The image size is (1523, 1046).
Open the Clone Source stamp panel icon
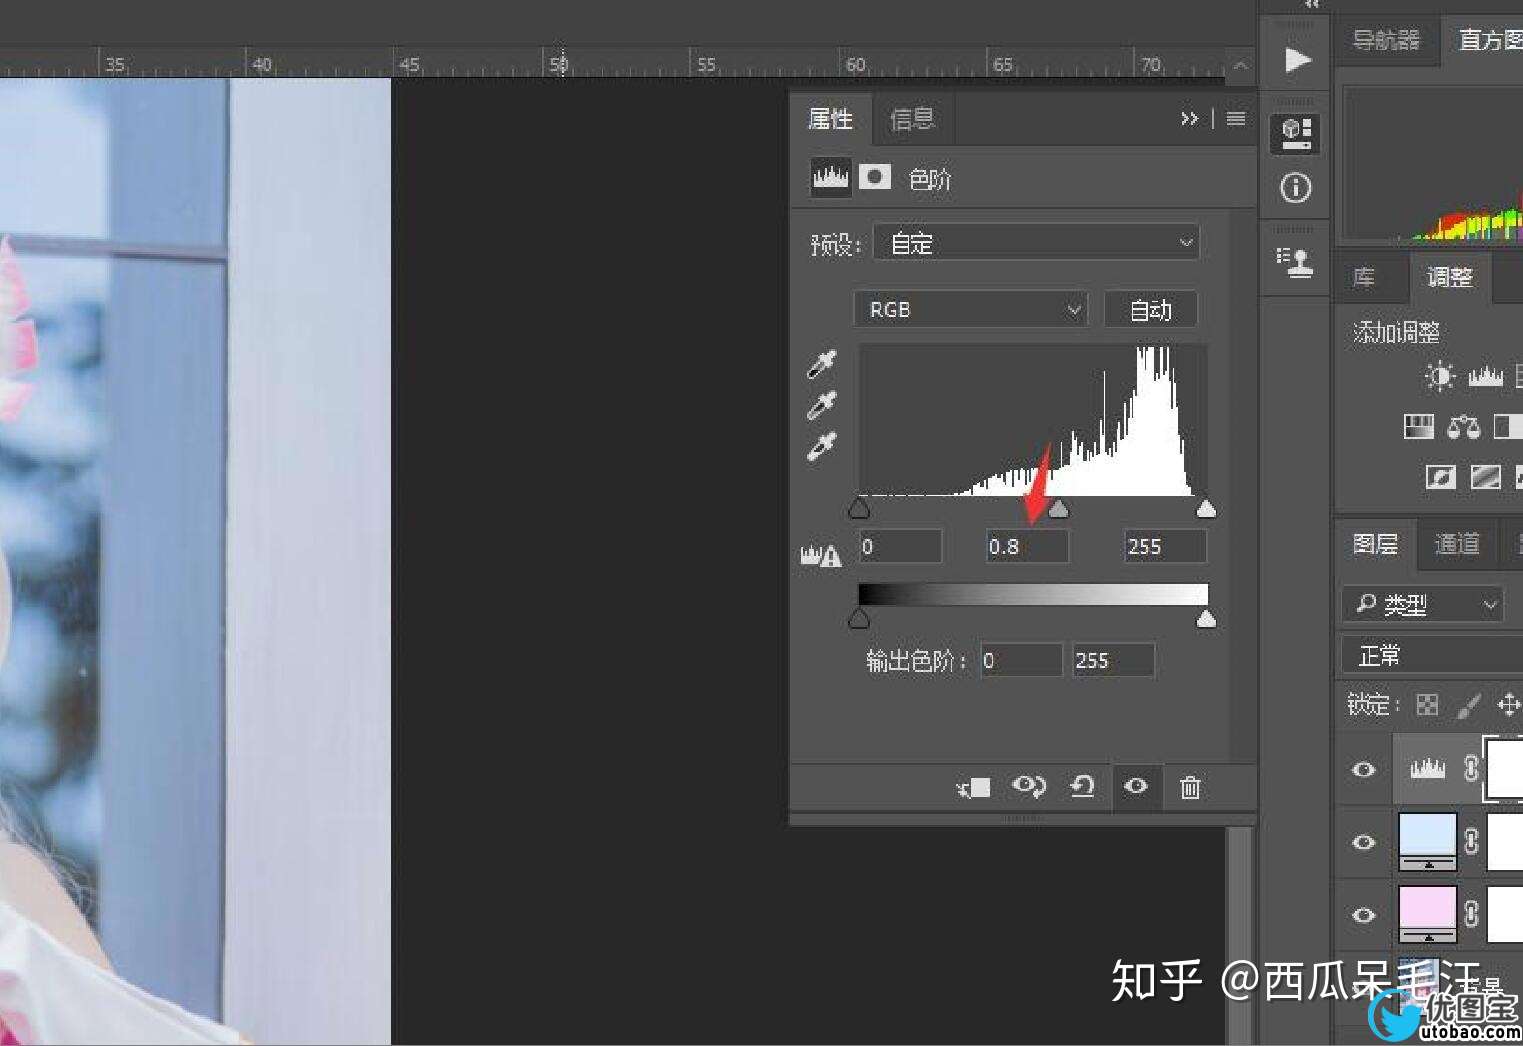tap(1296, 263)
